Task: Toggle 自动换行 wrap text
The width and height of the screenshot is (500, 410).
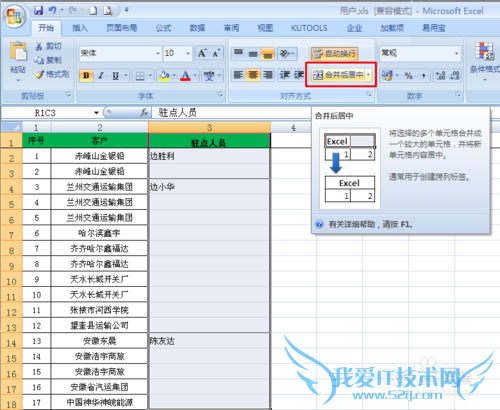Action: click(334, 53)
